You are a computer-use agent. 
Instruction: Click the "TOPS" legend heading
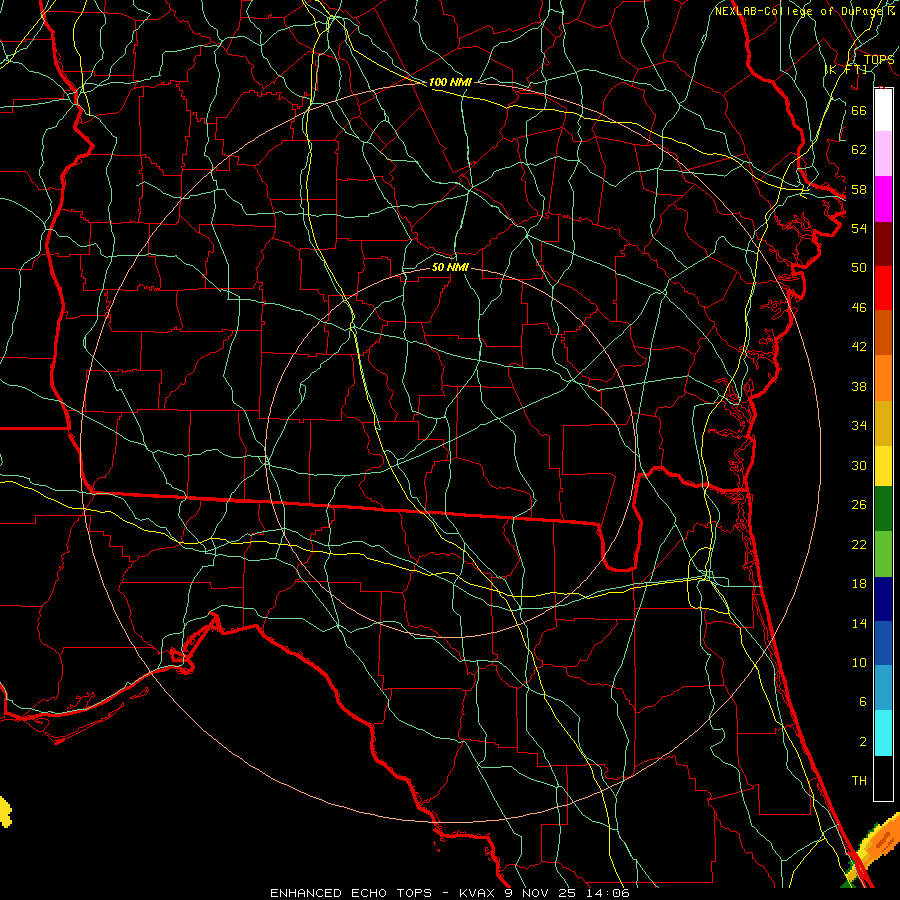coord(879,60)
